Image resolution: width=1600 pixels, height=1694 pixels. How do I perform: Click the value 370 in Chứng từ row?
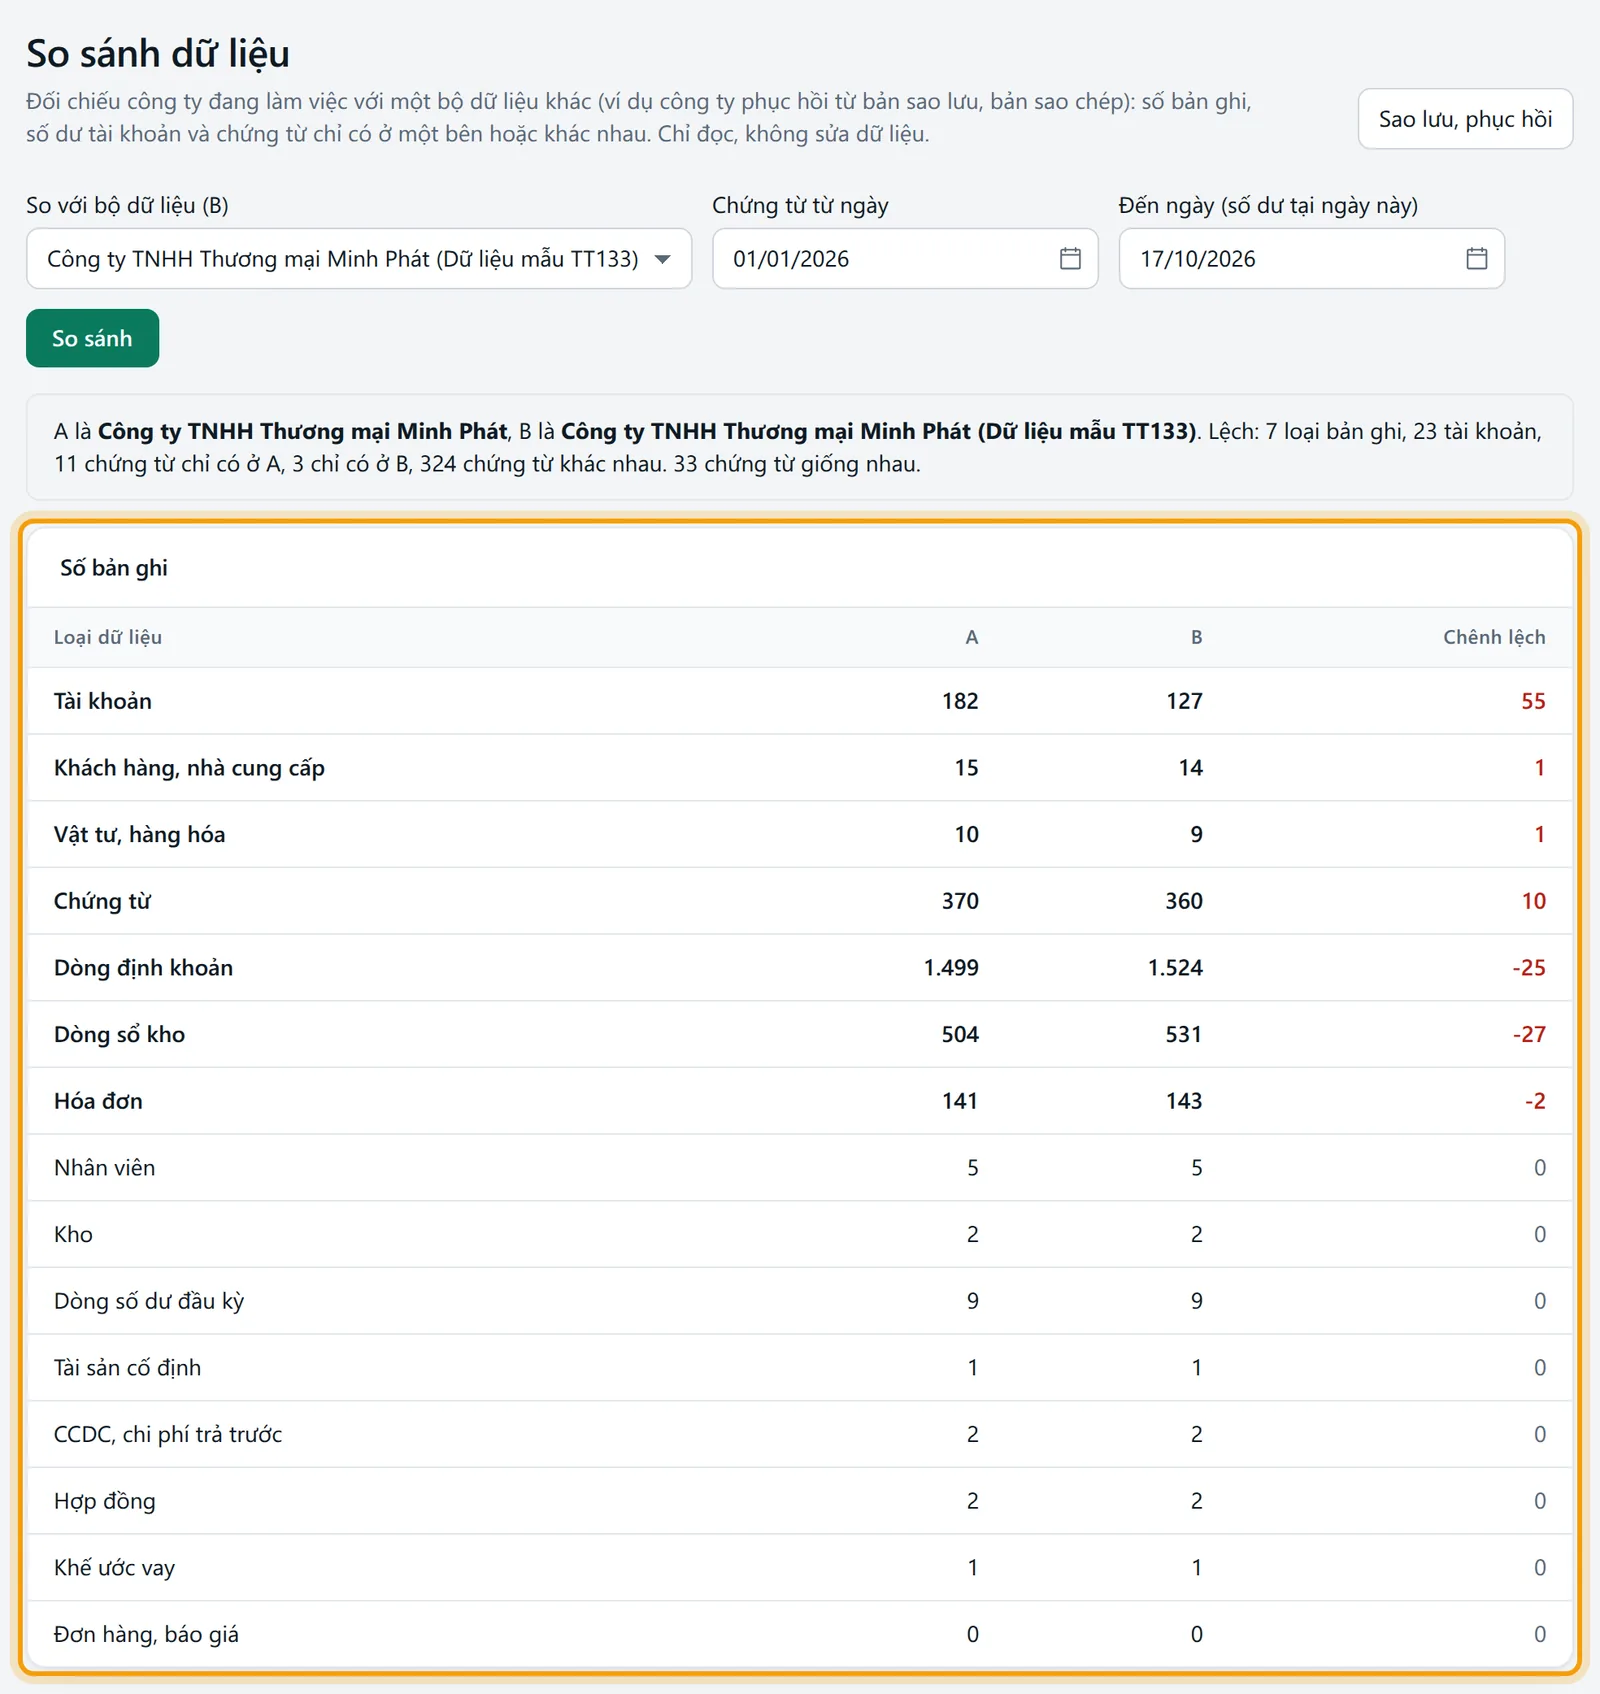coord(960,901)
